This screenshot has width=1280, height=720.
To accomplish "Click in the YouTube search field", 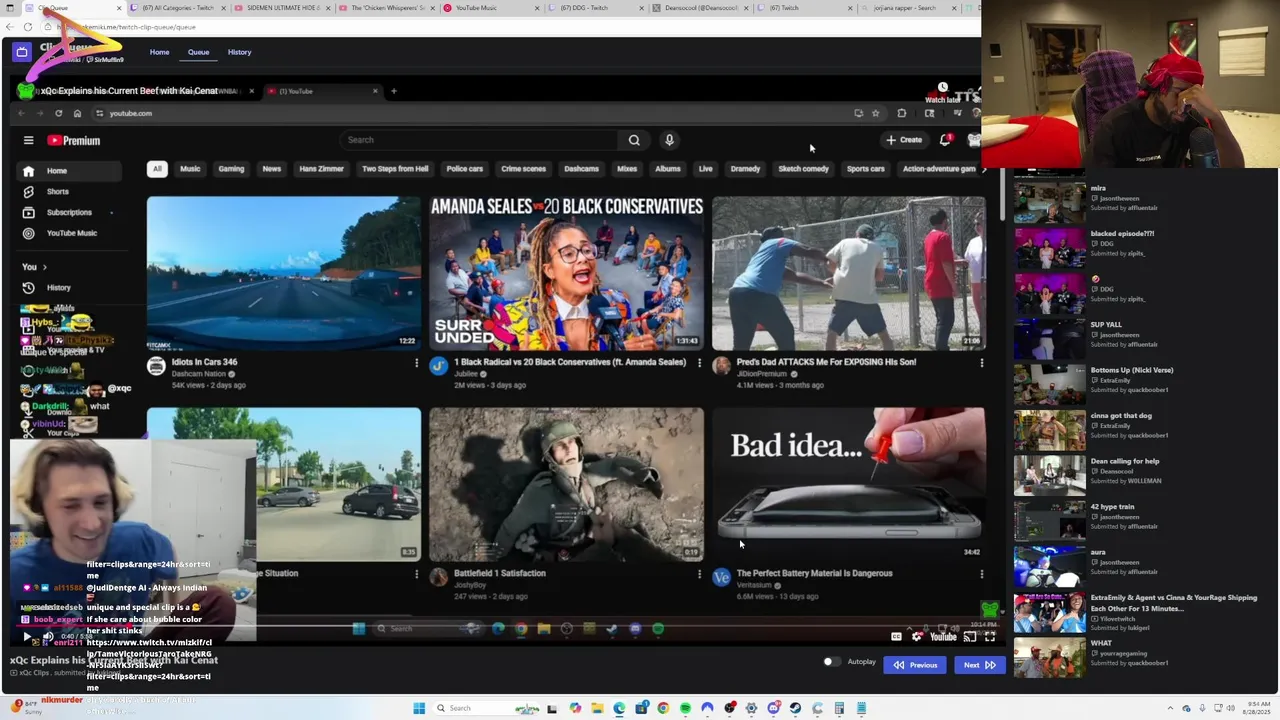I will (480, 140).
